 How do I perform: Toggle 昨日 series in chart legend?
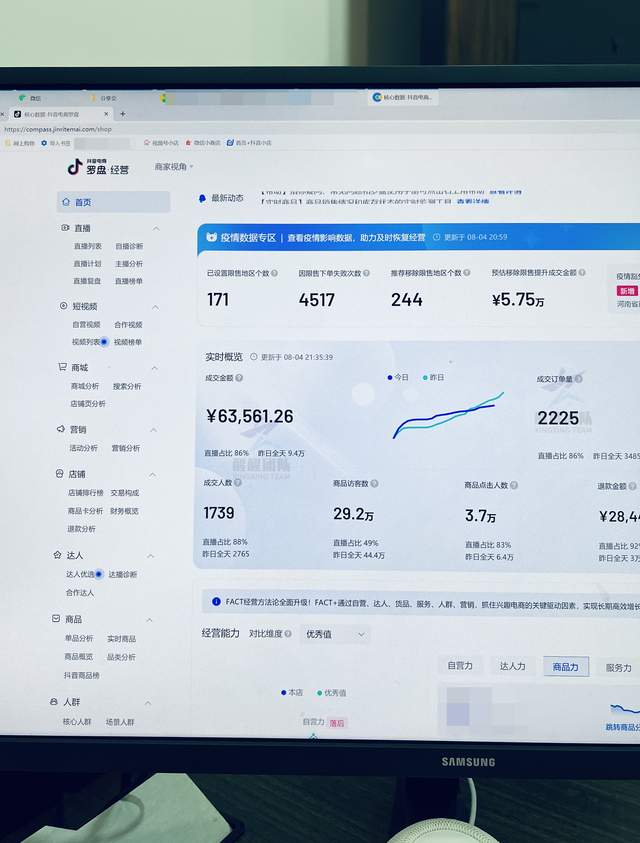[x=433, y=377]
